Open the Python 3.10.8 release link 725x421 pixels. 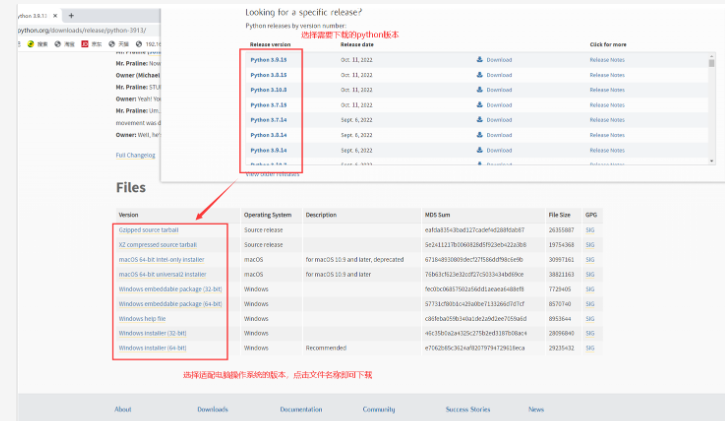(269, 90)
